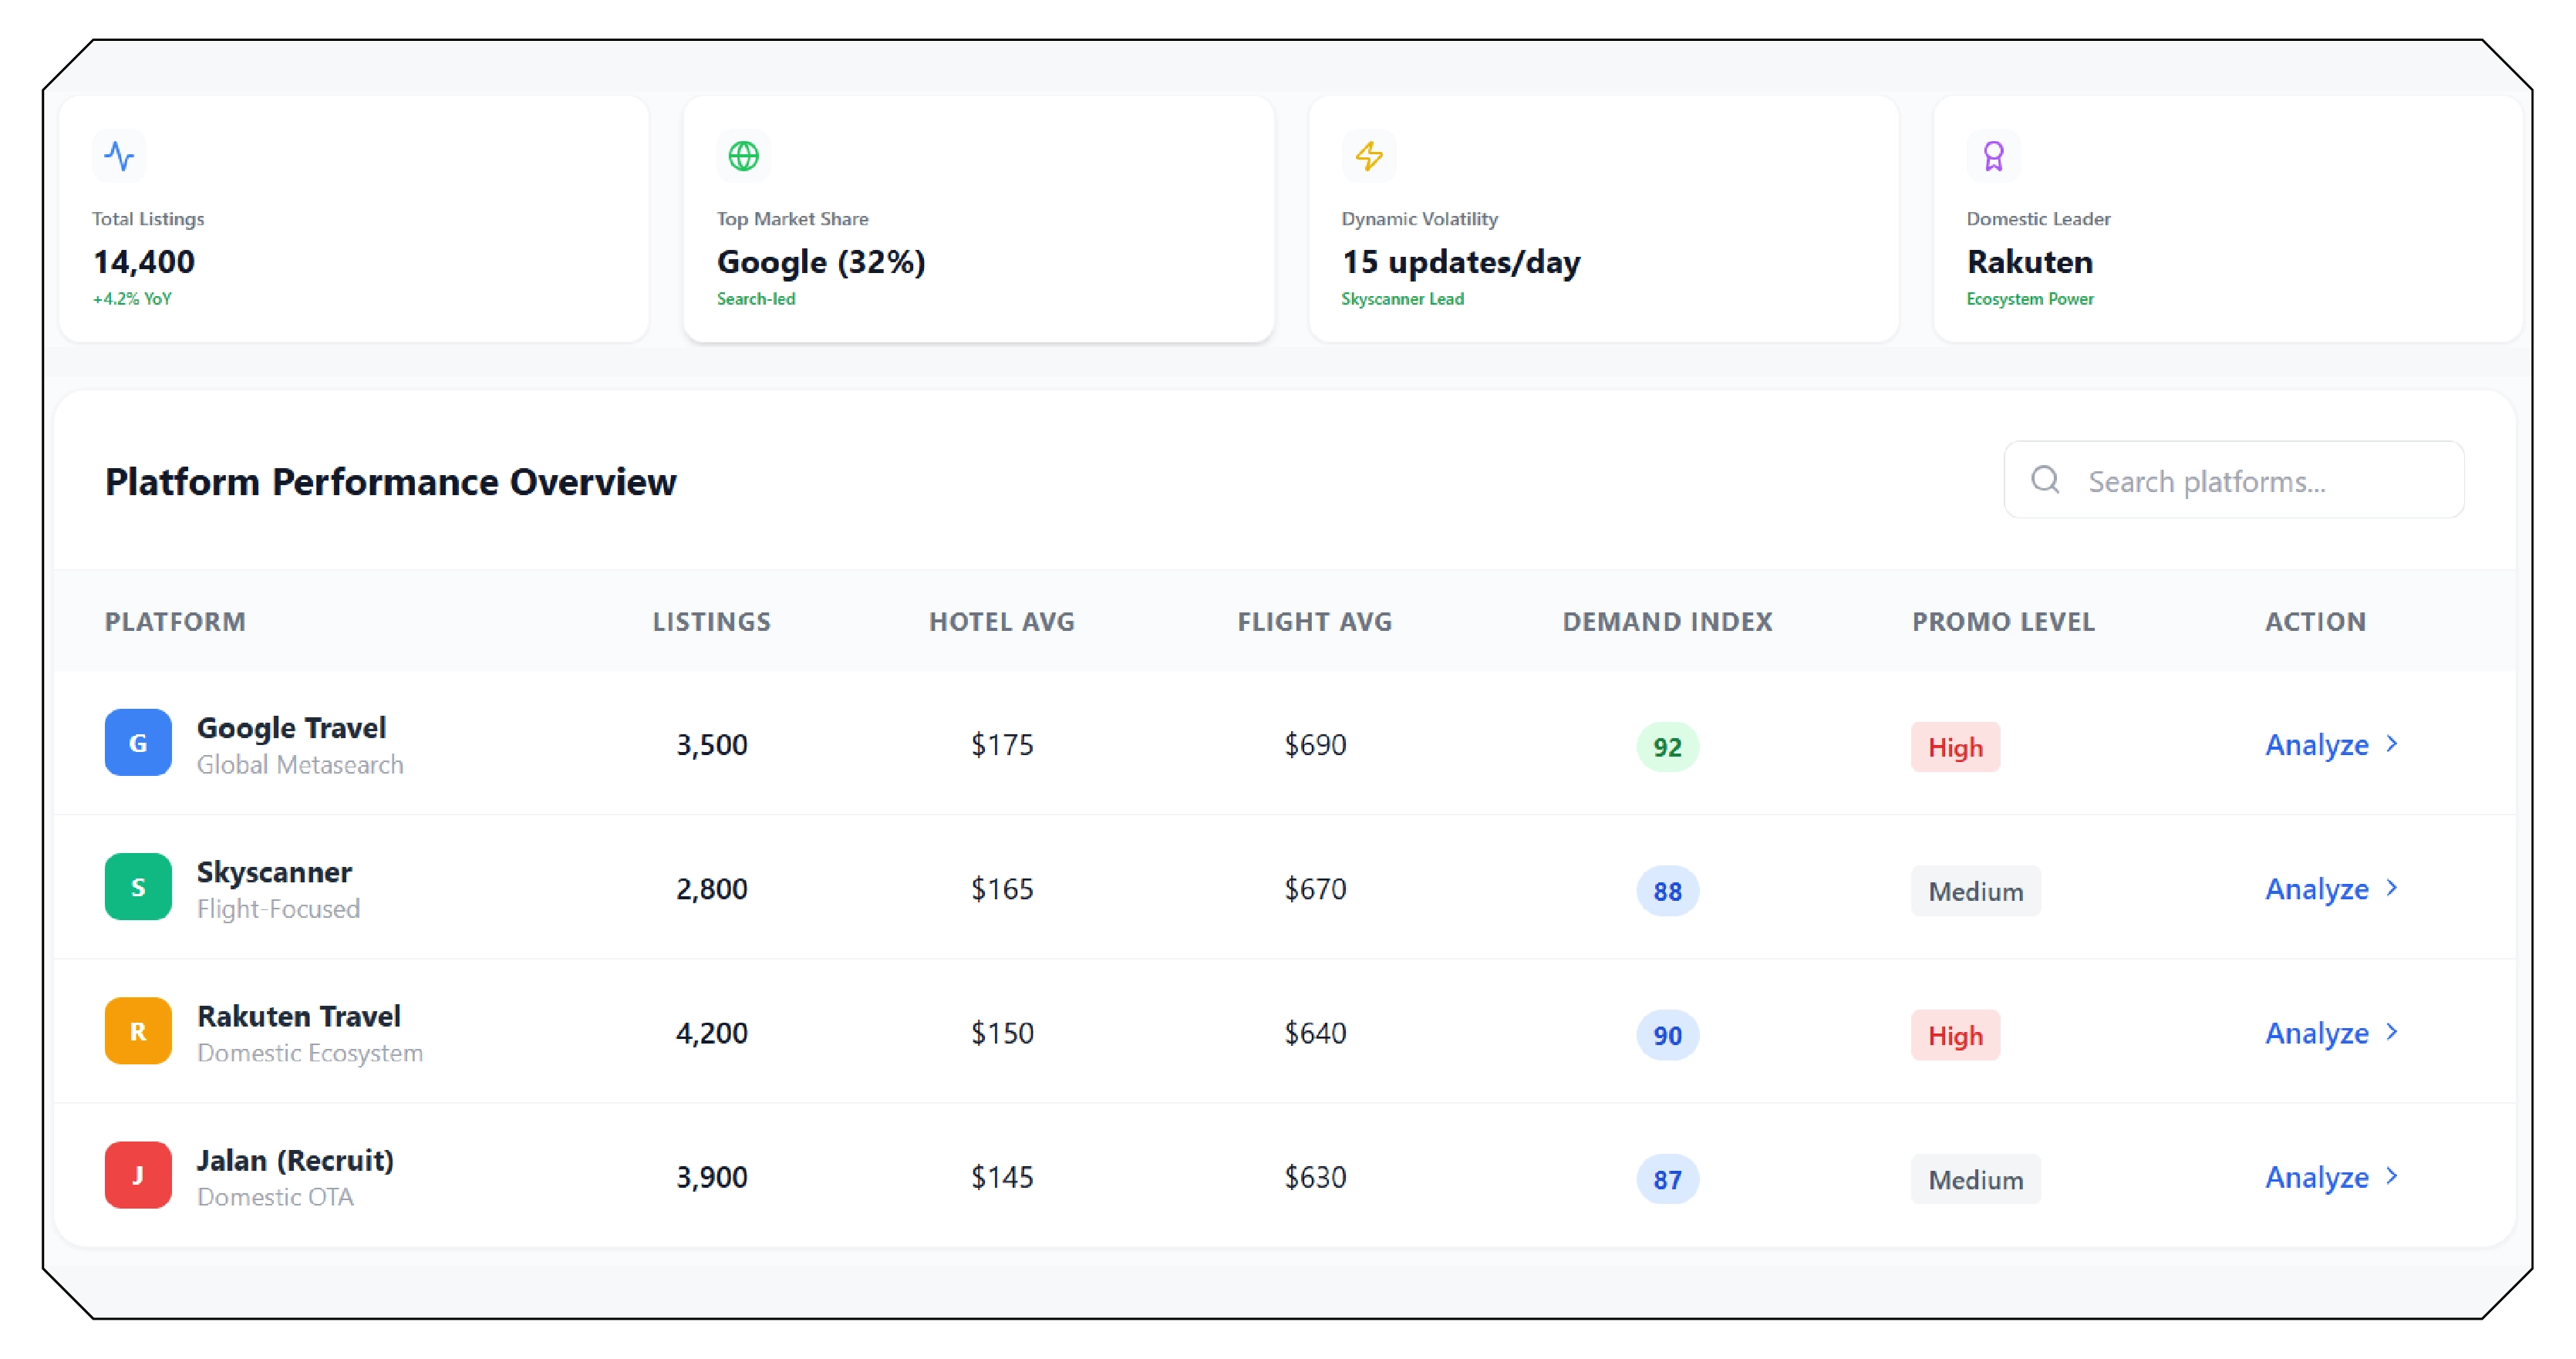This screenshot has width=2576, height=1359.
Task: Select the Google Travel platform name
Action: pos(291,728)
